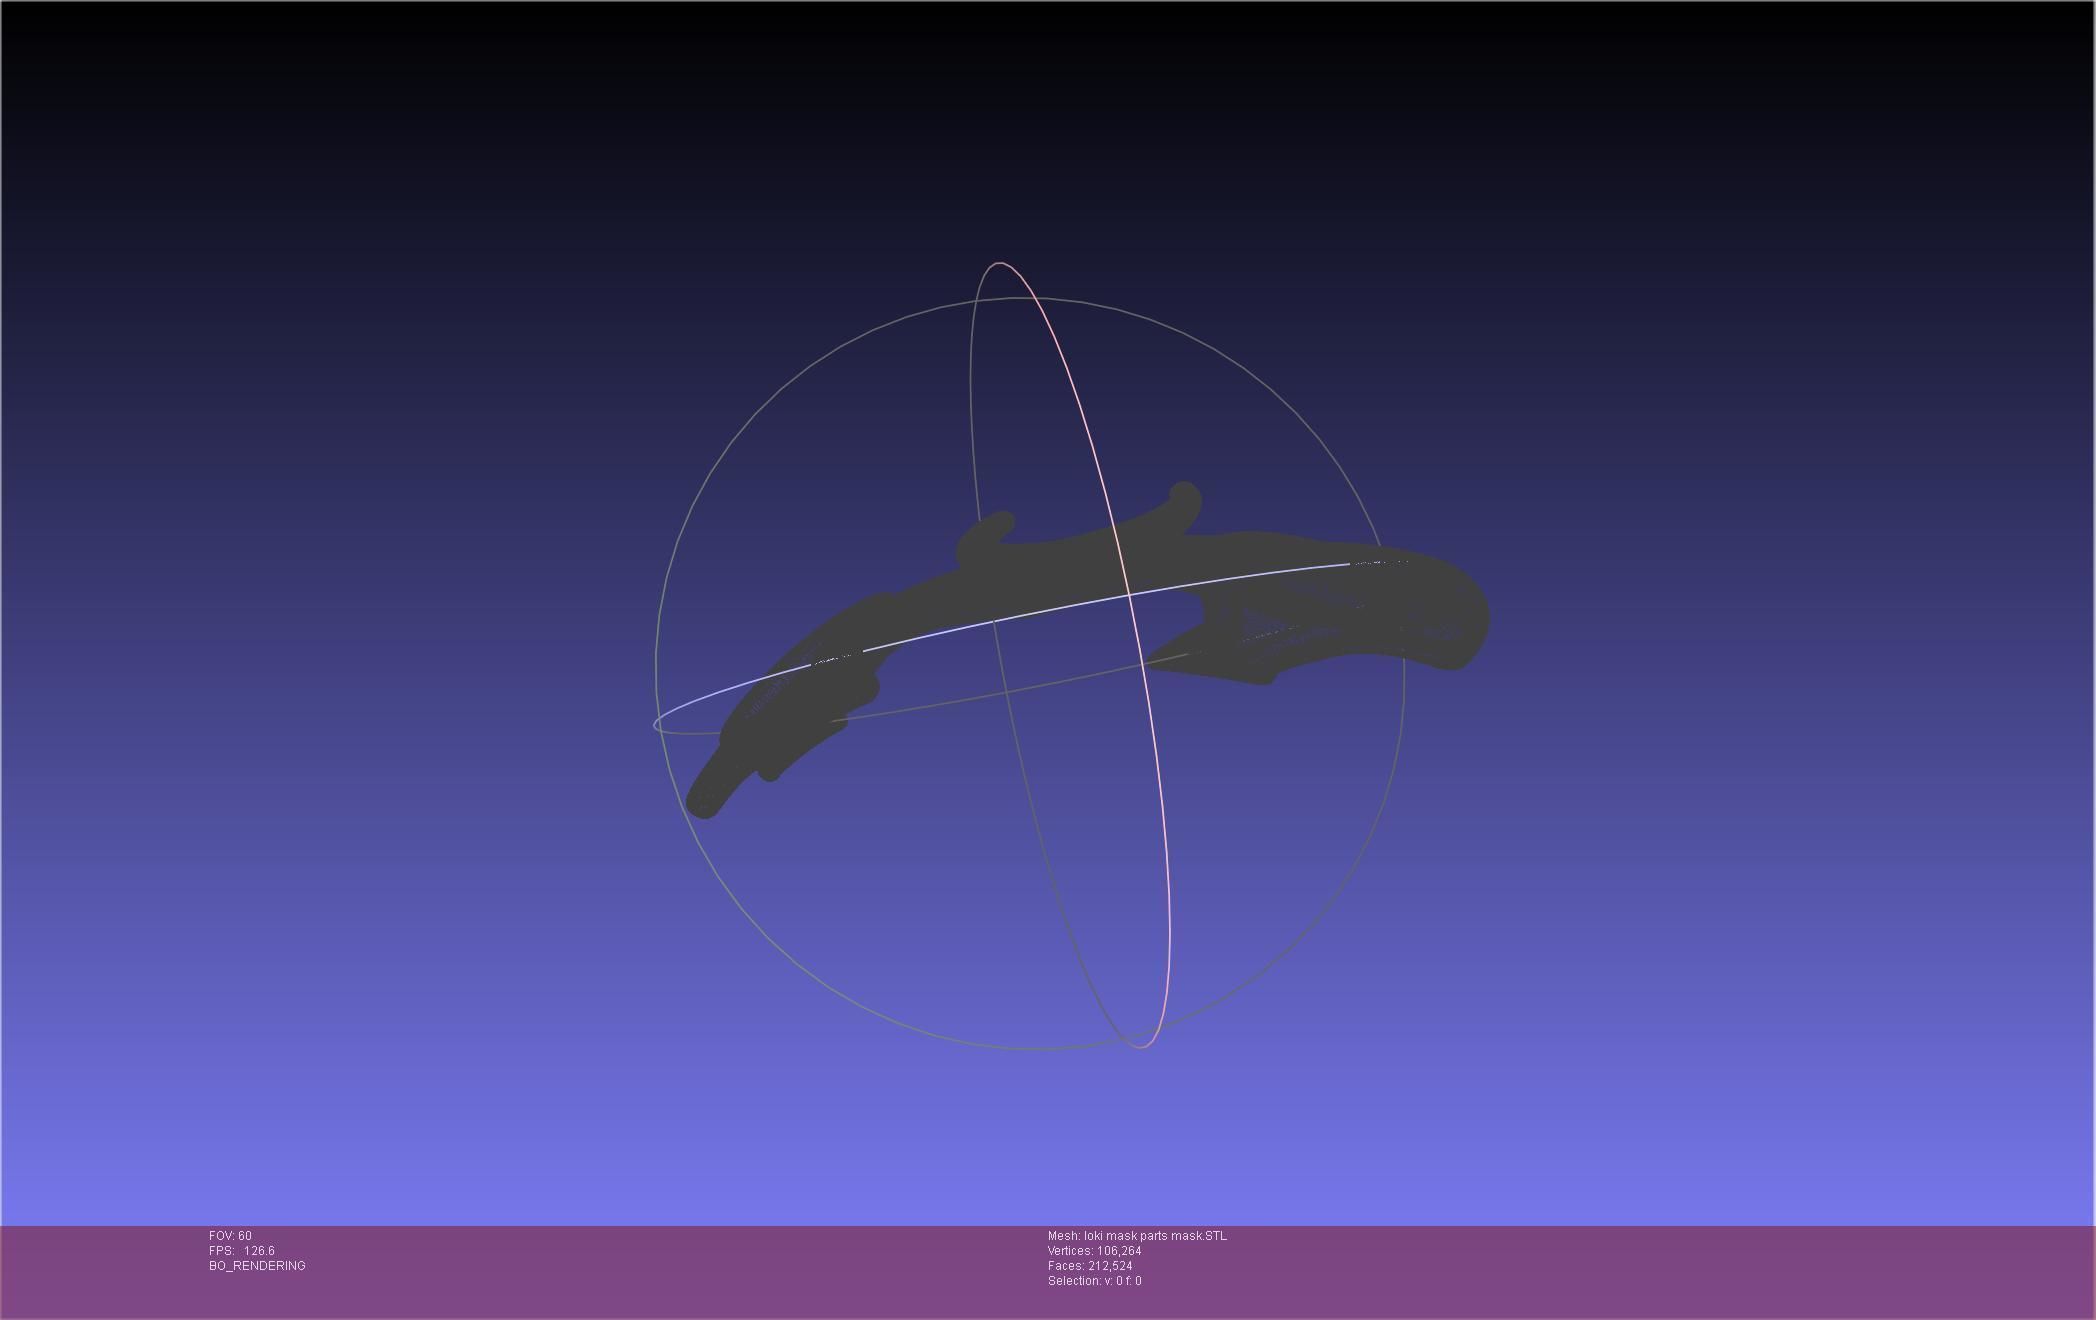This screenshot has width=2096, height=1320.
Task: Click the FPS 126.6 indicator
Action: coord(242,1251)
